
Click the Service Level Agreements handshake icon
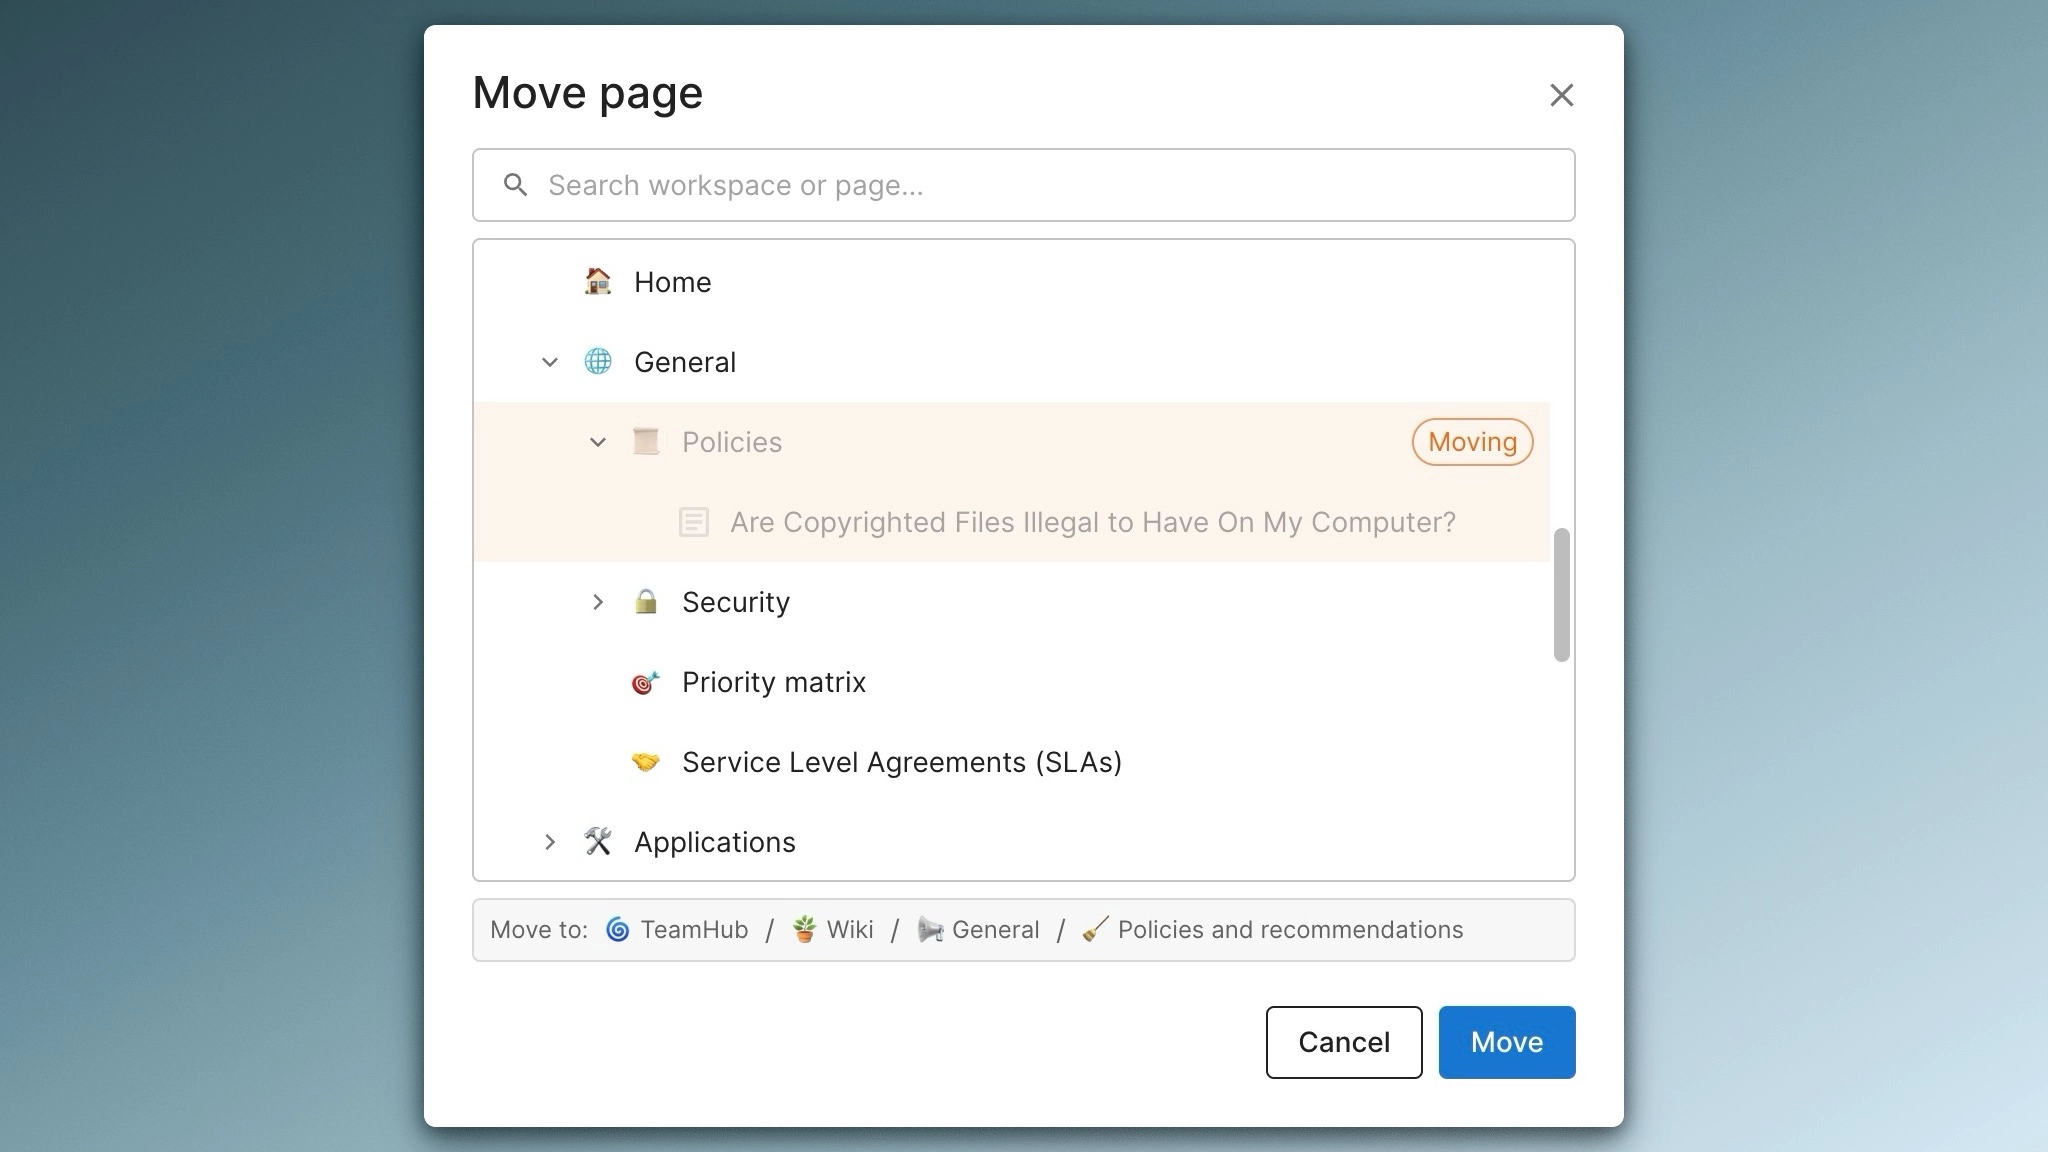pos(646,761)
